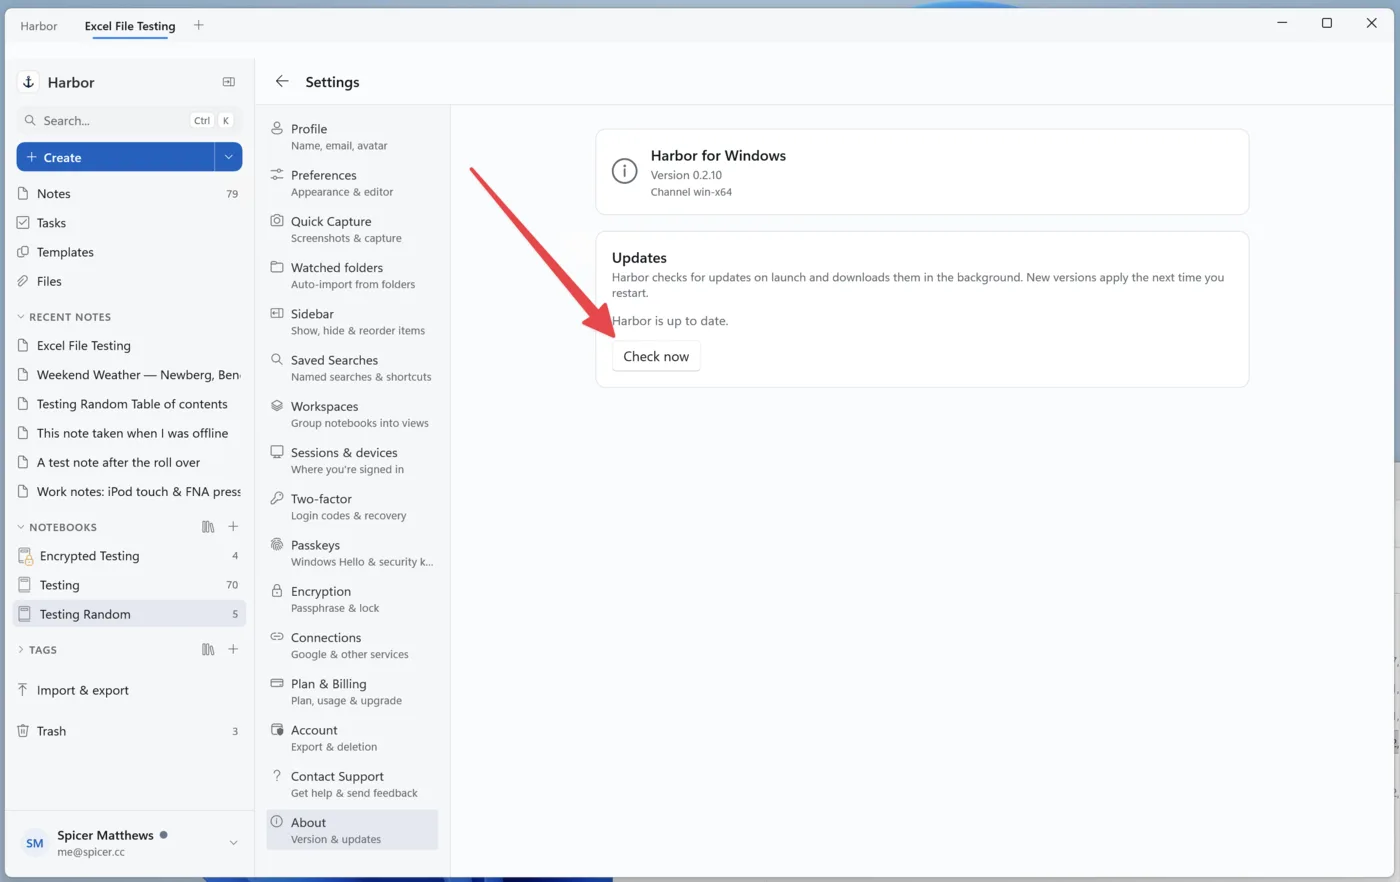The height and width of the screenshot is (882, 1400).
Task: Open Watched folders settings
Action: click(x=352, y=276)
